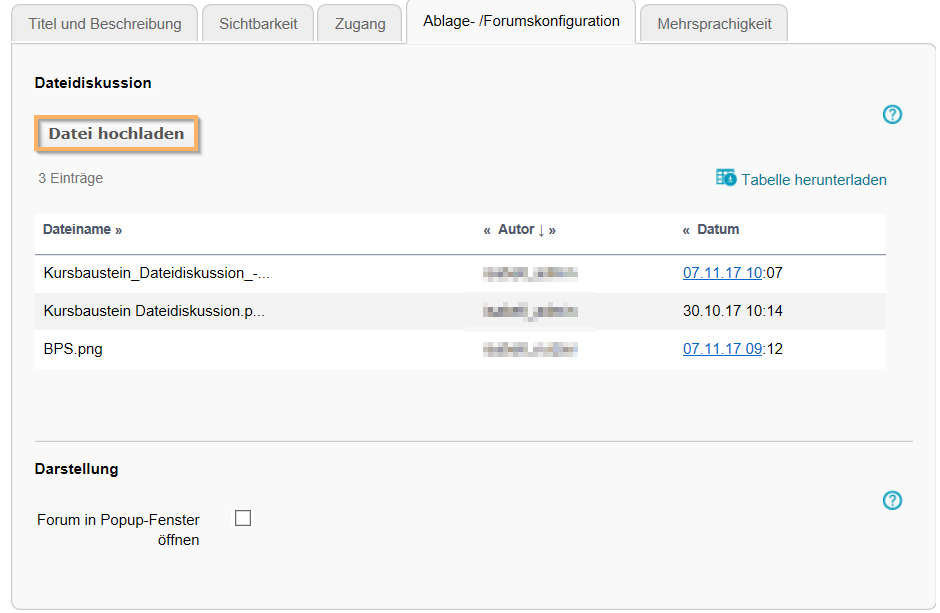Click the Datei hochladen button
The width and height of the screenshot is (940, 613).
117,132
